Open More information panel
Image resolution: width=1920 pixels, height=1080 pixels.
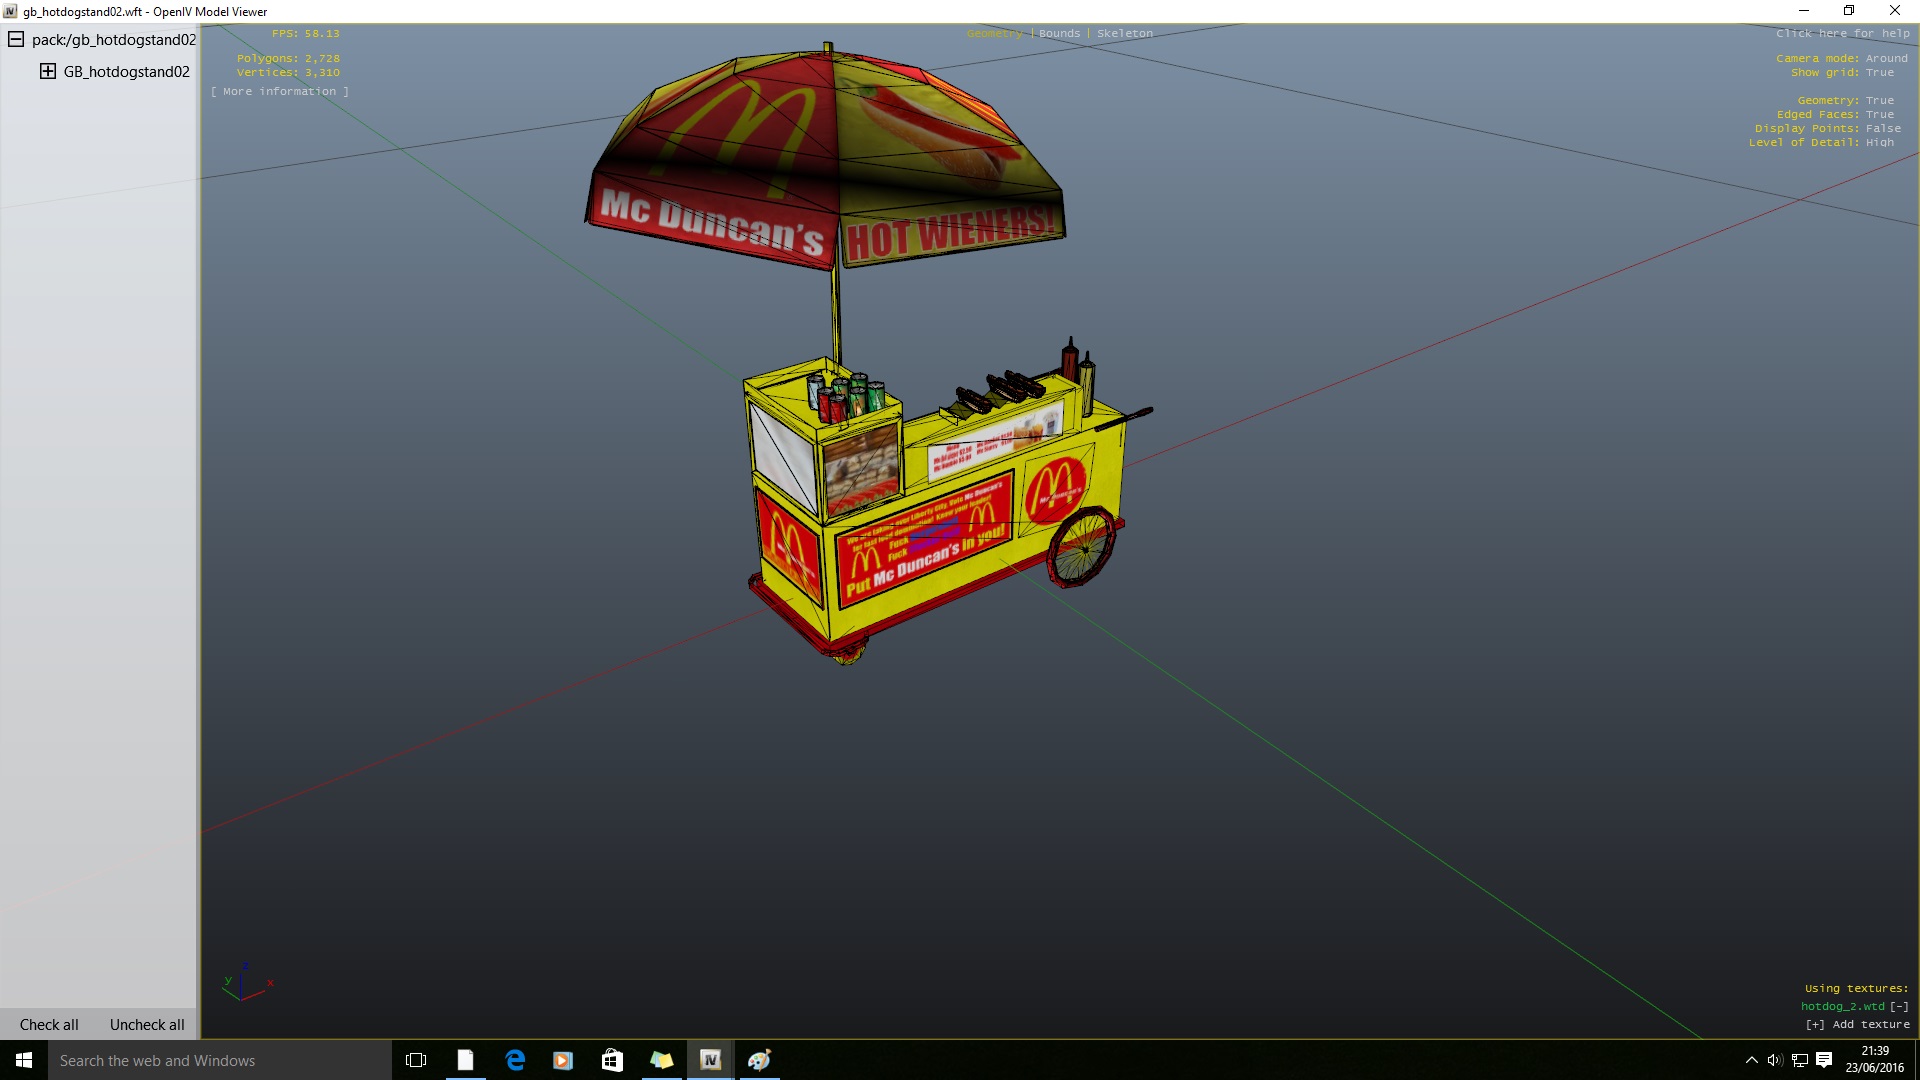coord(280,91)
